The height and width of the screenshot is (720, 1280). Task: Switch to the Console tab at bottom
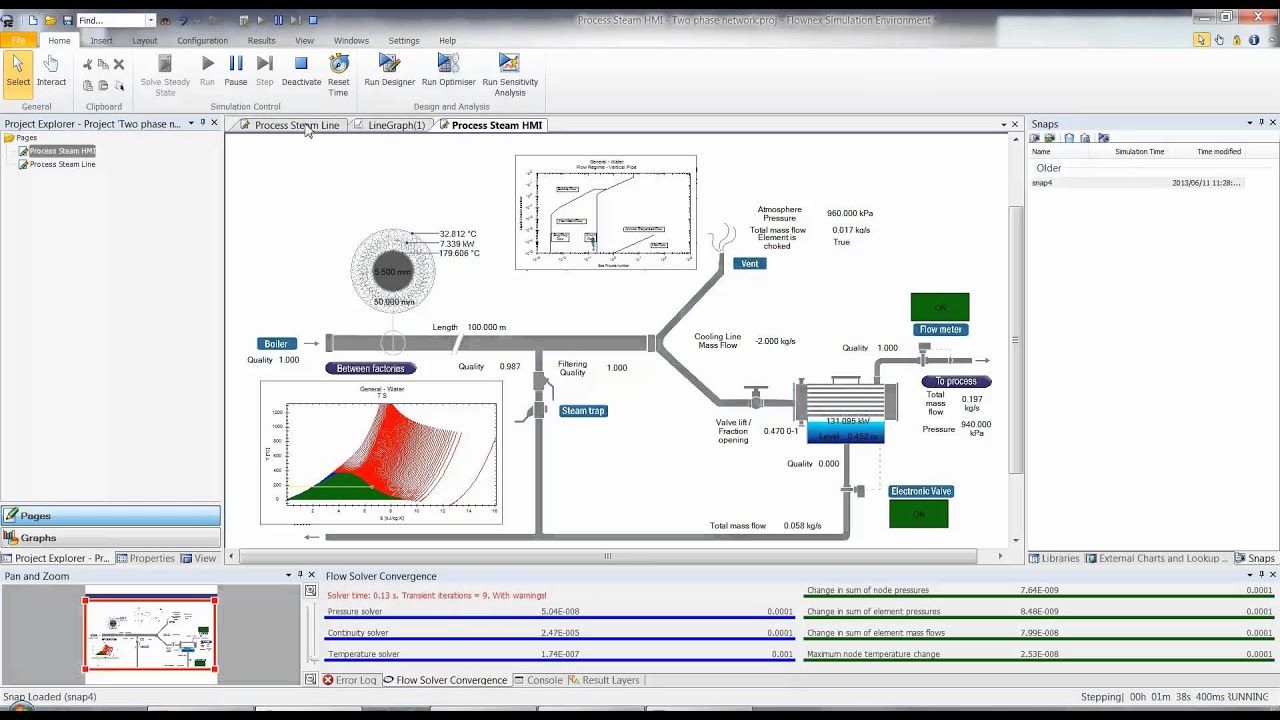[540, 680]
